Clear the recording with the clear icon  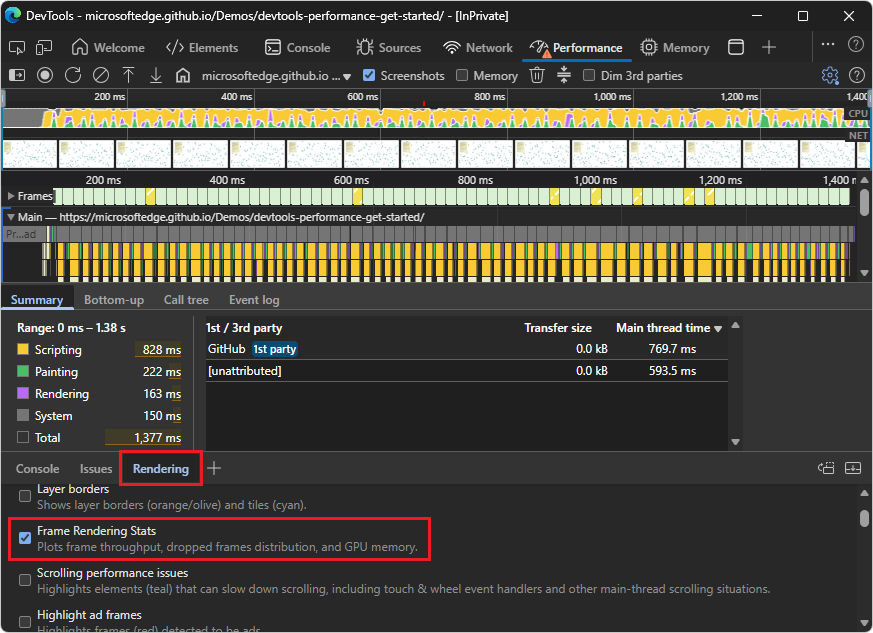click(100, 75)
